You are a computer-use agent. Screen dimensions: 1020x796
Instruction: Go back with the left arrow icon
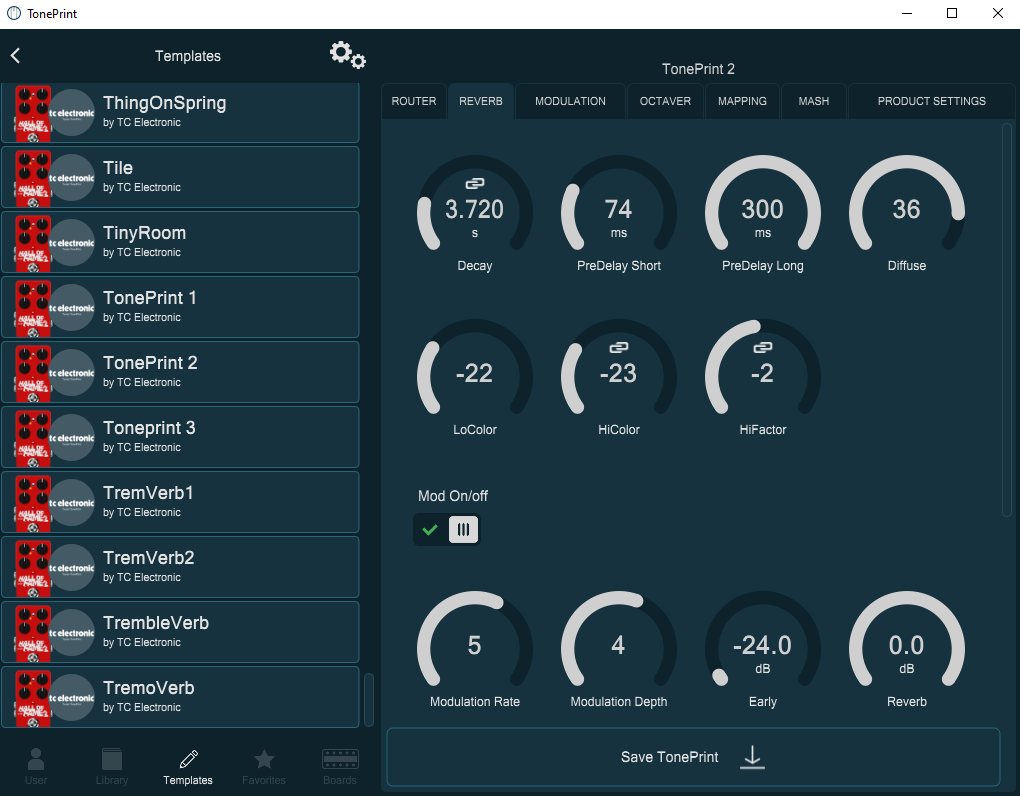click(x=16, y=56)
